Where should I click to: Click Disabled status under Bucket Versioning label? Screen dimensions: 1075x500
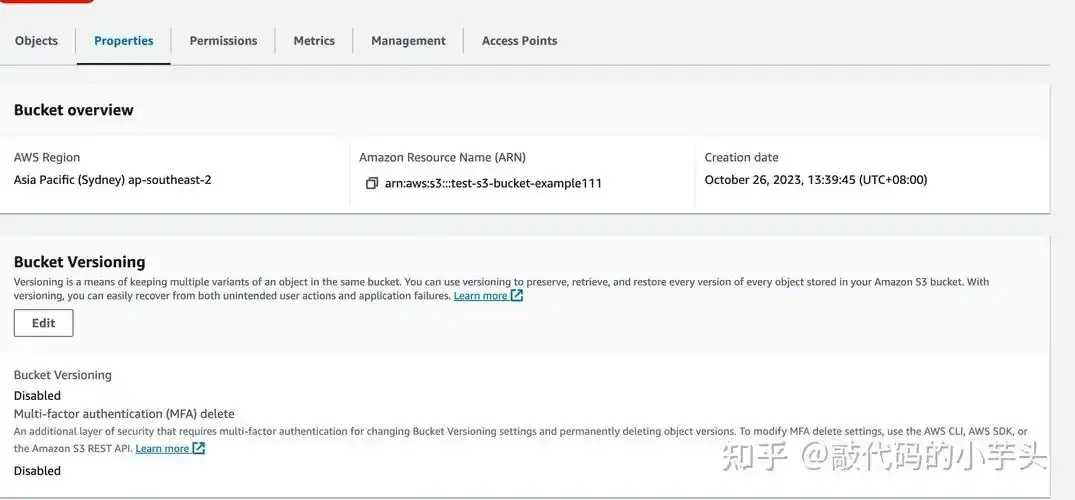point(37,395)
